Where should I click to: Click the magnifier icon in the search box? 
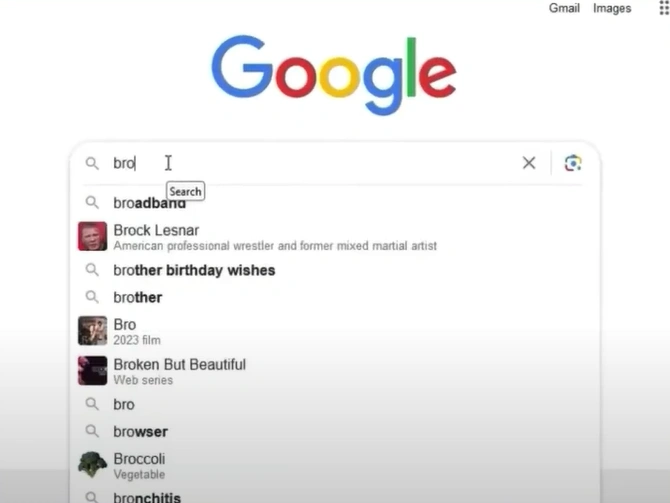(92, 163)
